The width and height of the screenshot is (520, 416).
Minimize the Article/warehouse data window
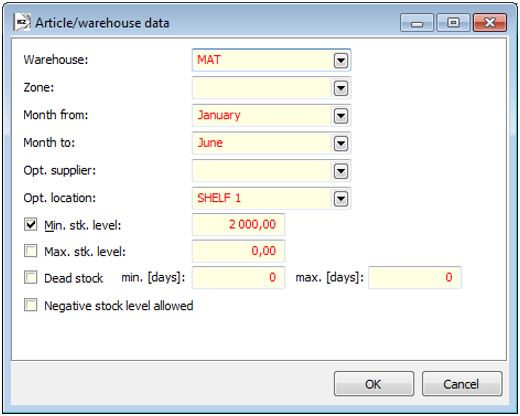click(417, 23)
